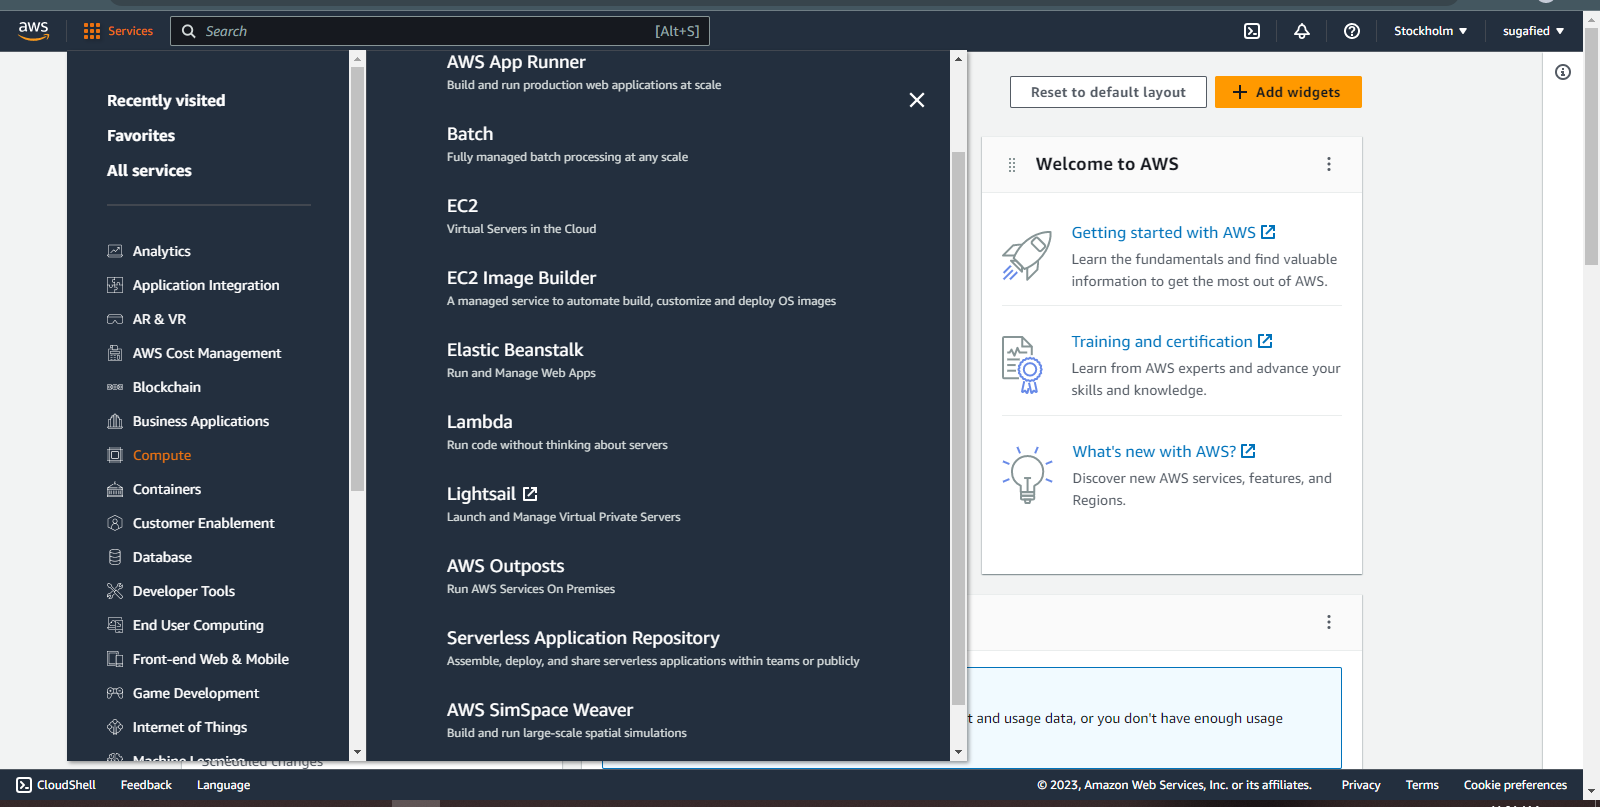Click category list scroll-down arrow
This screenshot has width=1600, height=807.
(357, 752)
